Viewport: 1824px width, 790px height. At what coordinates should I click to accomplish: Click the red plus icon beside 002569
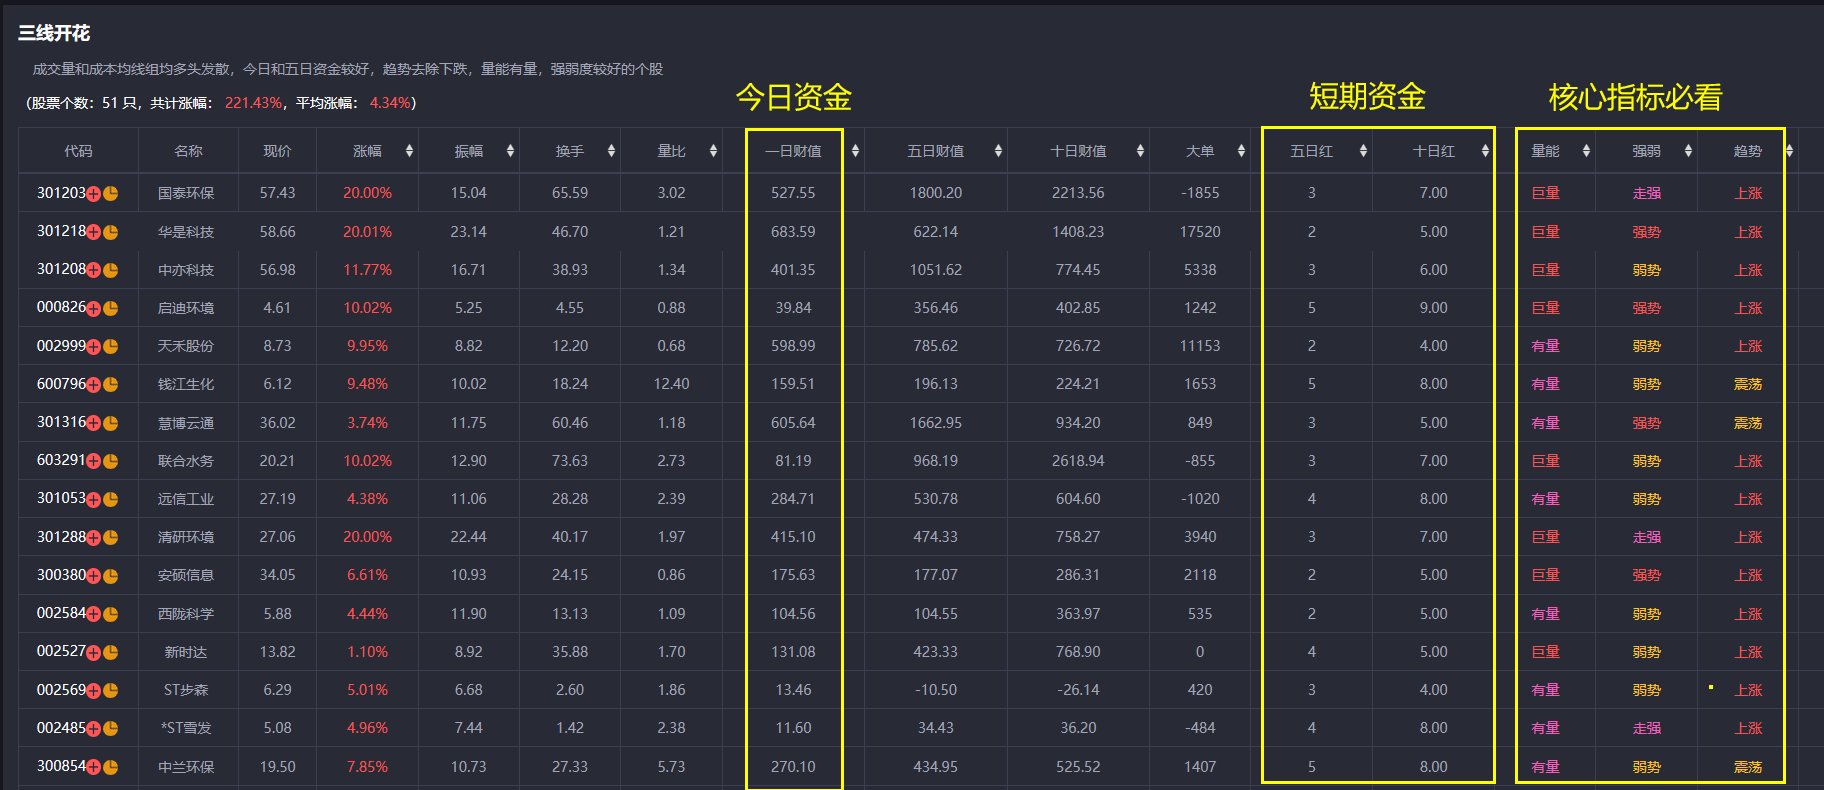pyautogui.click(x=94, y=690)
